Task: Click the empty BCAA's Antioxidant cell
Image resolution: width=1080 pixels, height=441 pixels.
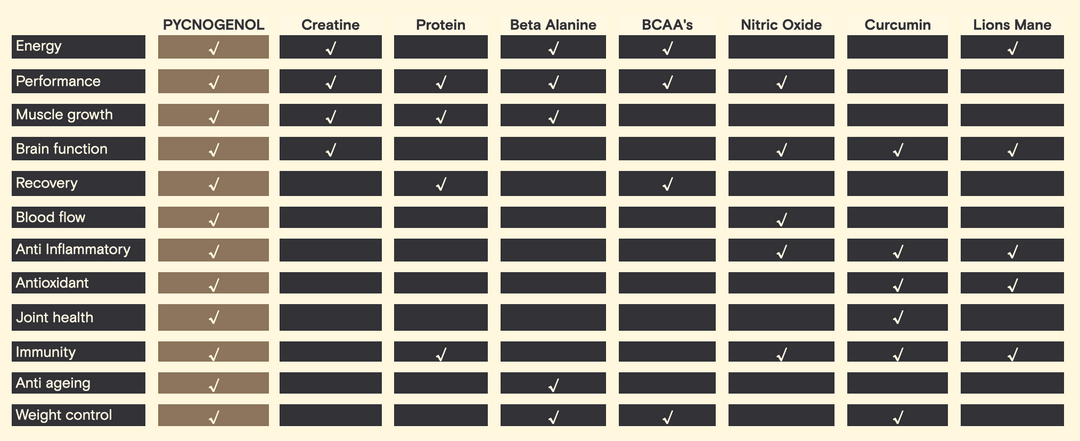Action: (x=667, y=284)
